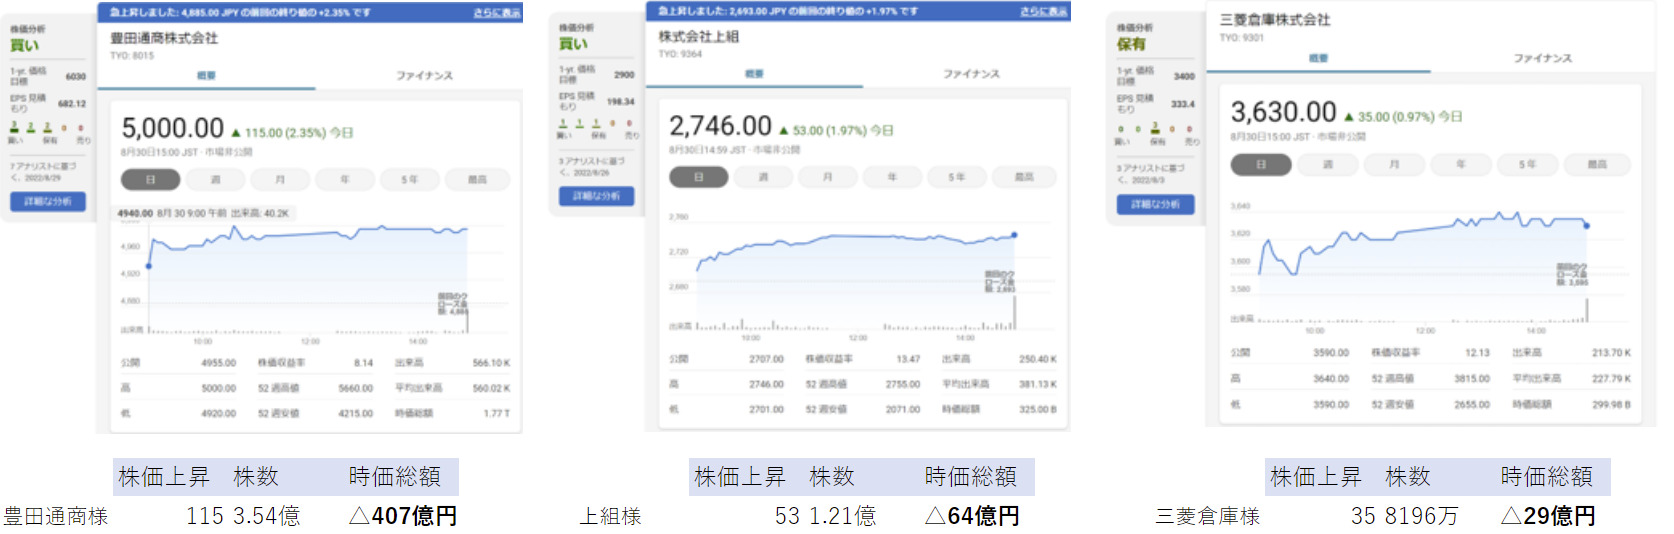The height and width of the screenshot is (534, 1674).
Task: Select 月 range for 三菱倉庫 chart
Action: 1394,164
